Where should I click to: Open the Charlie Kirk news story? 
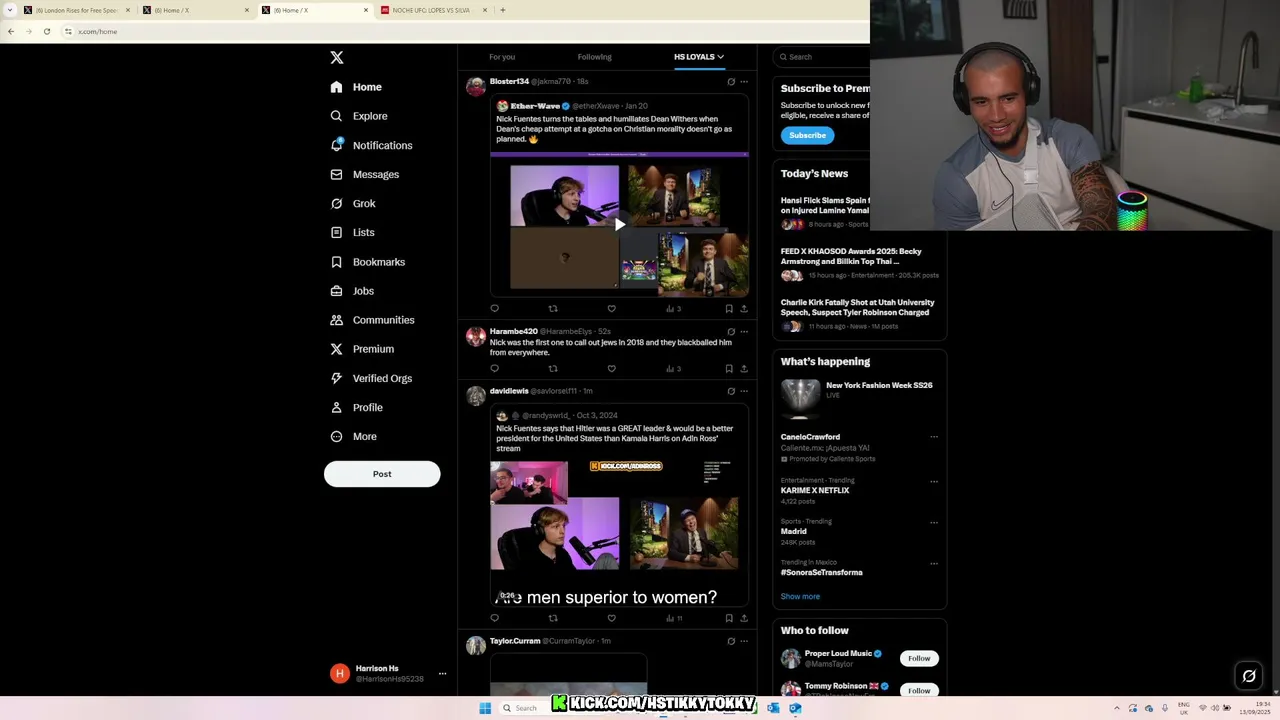click(x=858, y=314)
